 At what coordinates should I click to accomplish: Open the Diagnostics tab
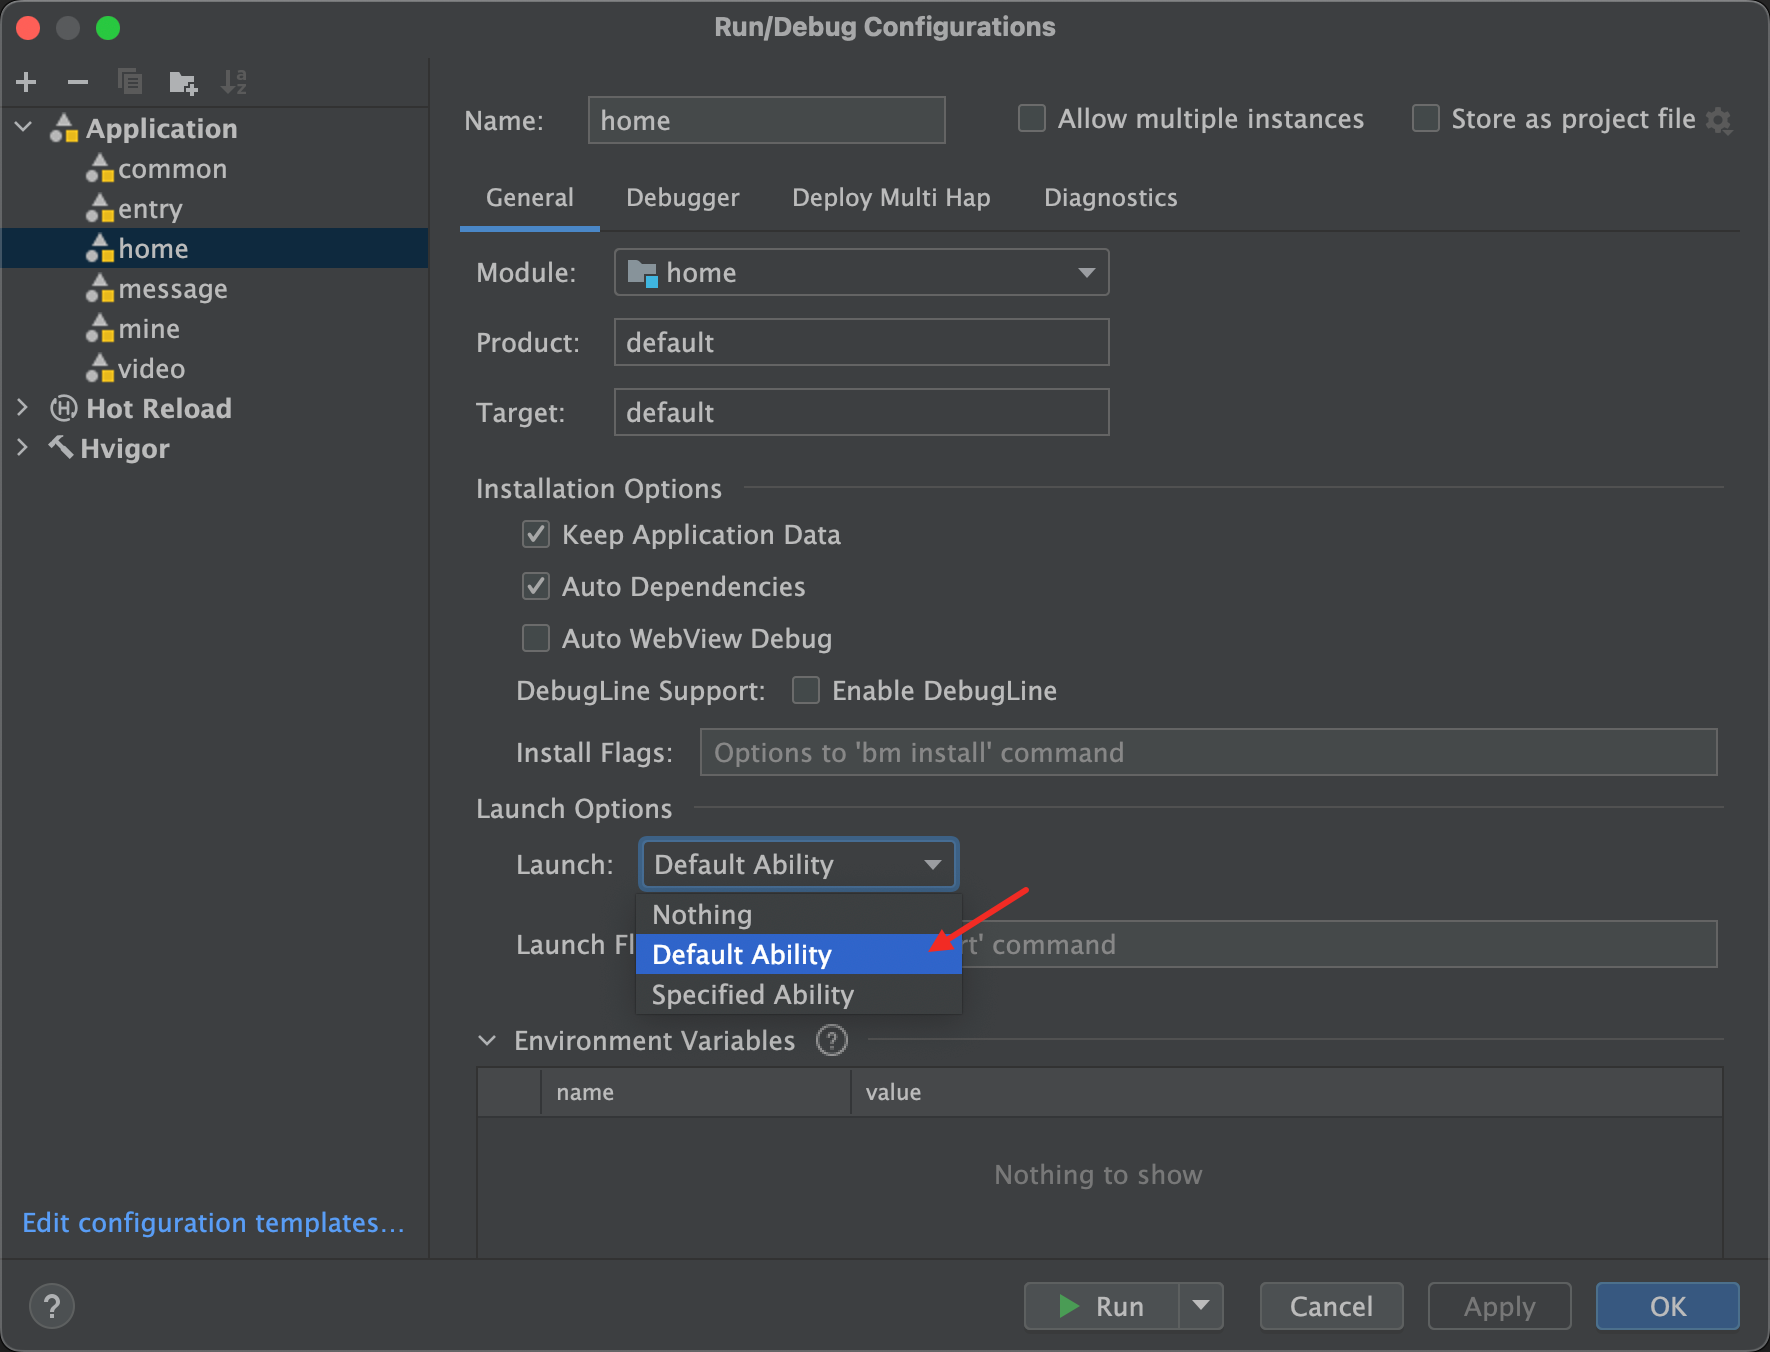pyautogui.click(x=1111, y=198)
